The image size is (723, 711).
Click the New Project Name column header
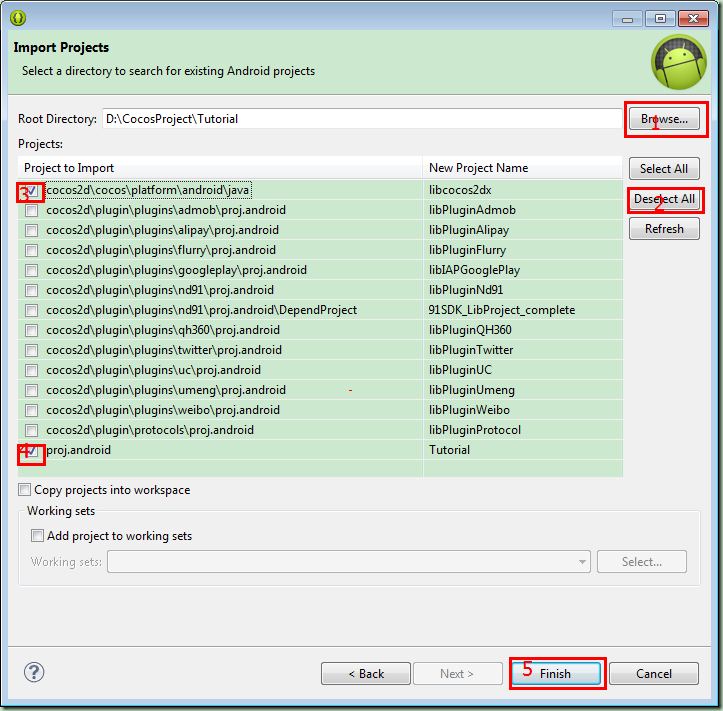point(522,168)
